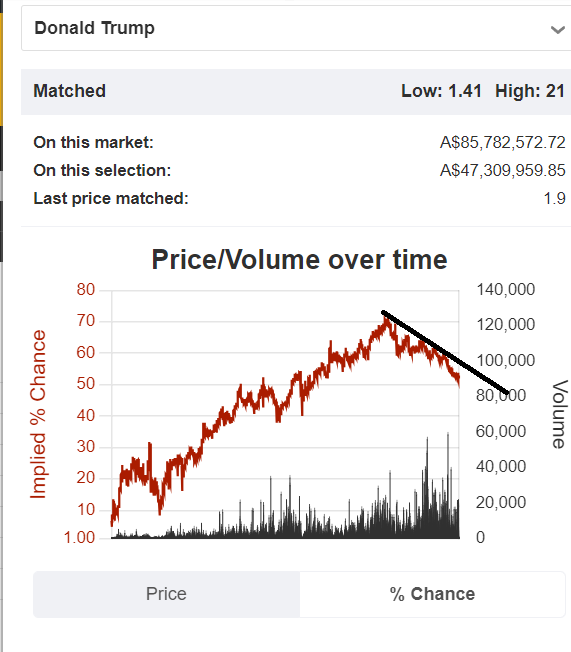Click the On this market label
The image size is (571, 652).
pos(94,142)
